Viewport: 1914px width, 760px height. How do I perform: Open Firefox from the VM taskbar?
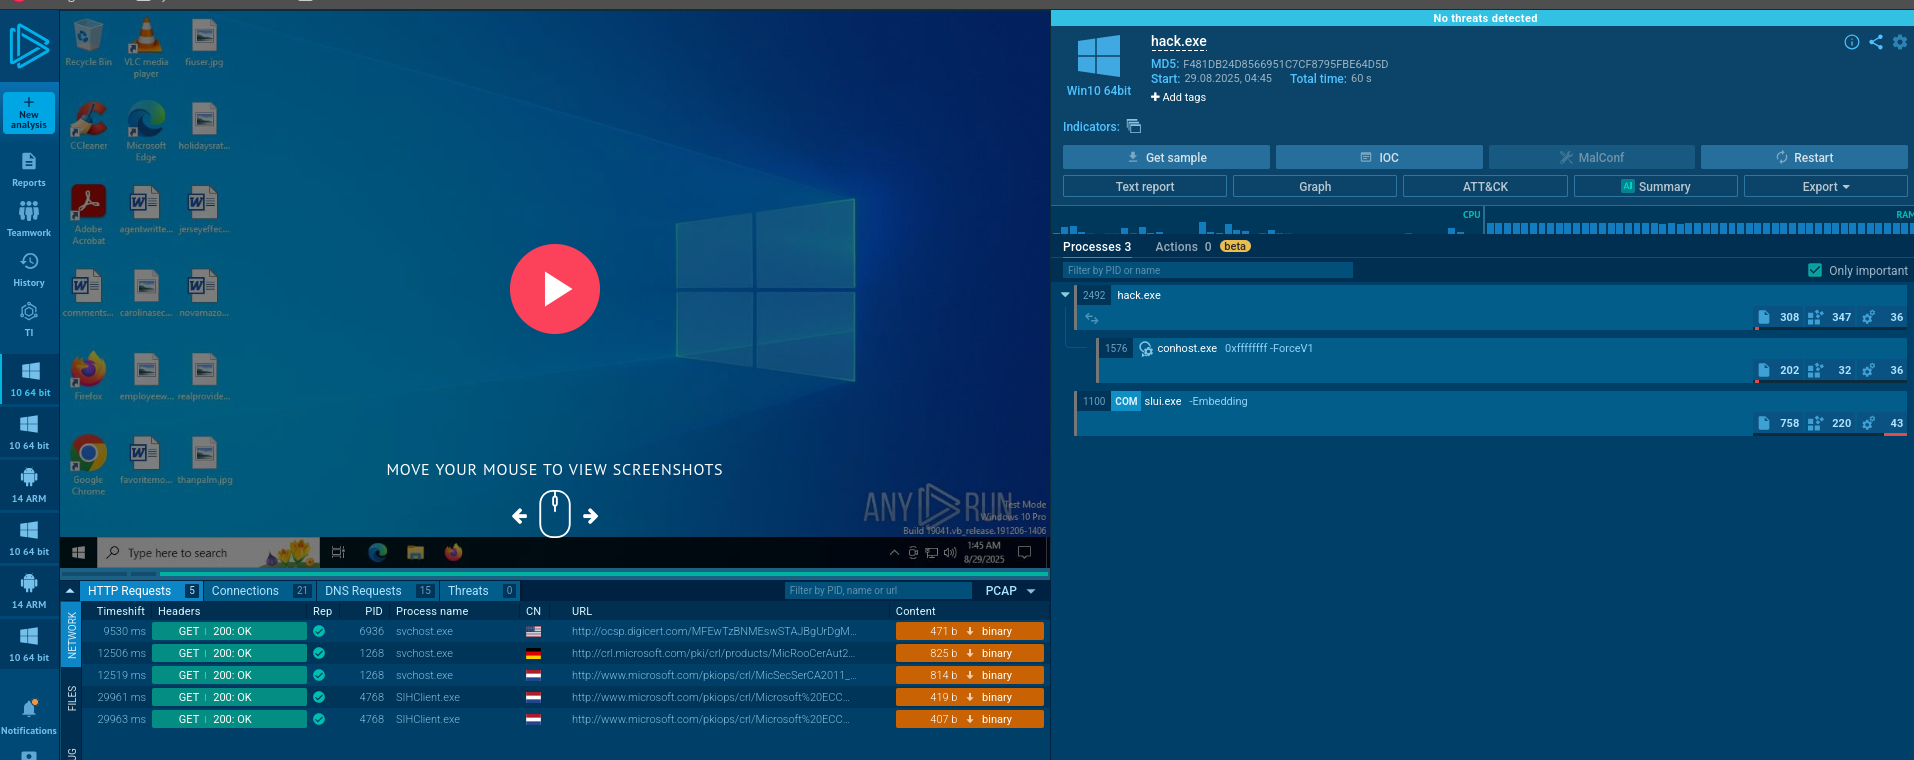(454, 552)
